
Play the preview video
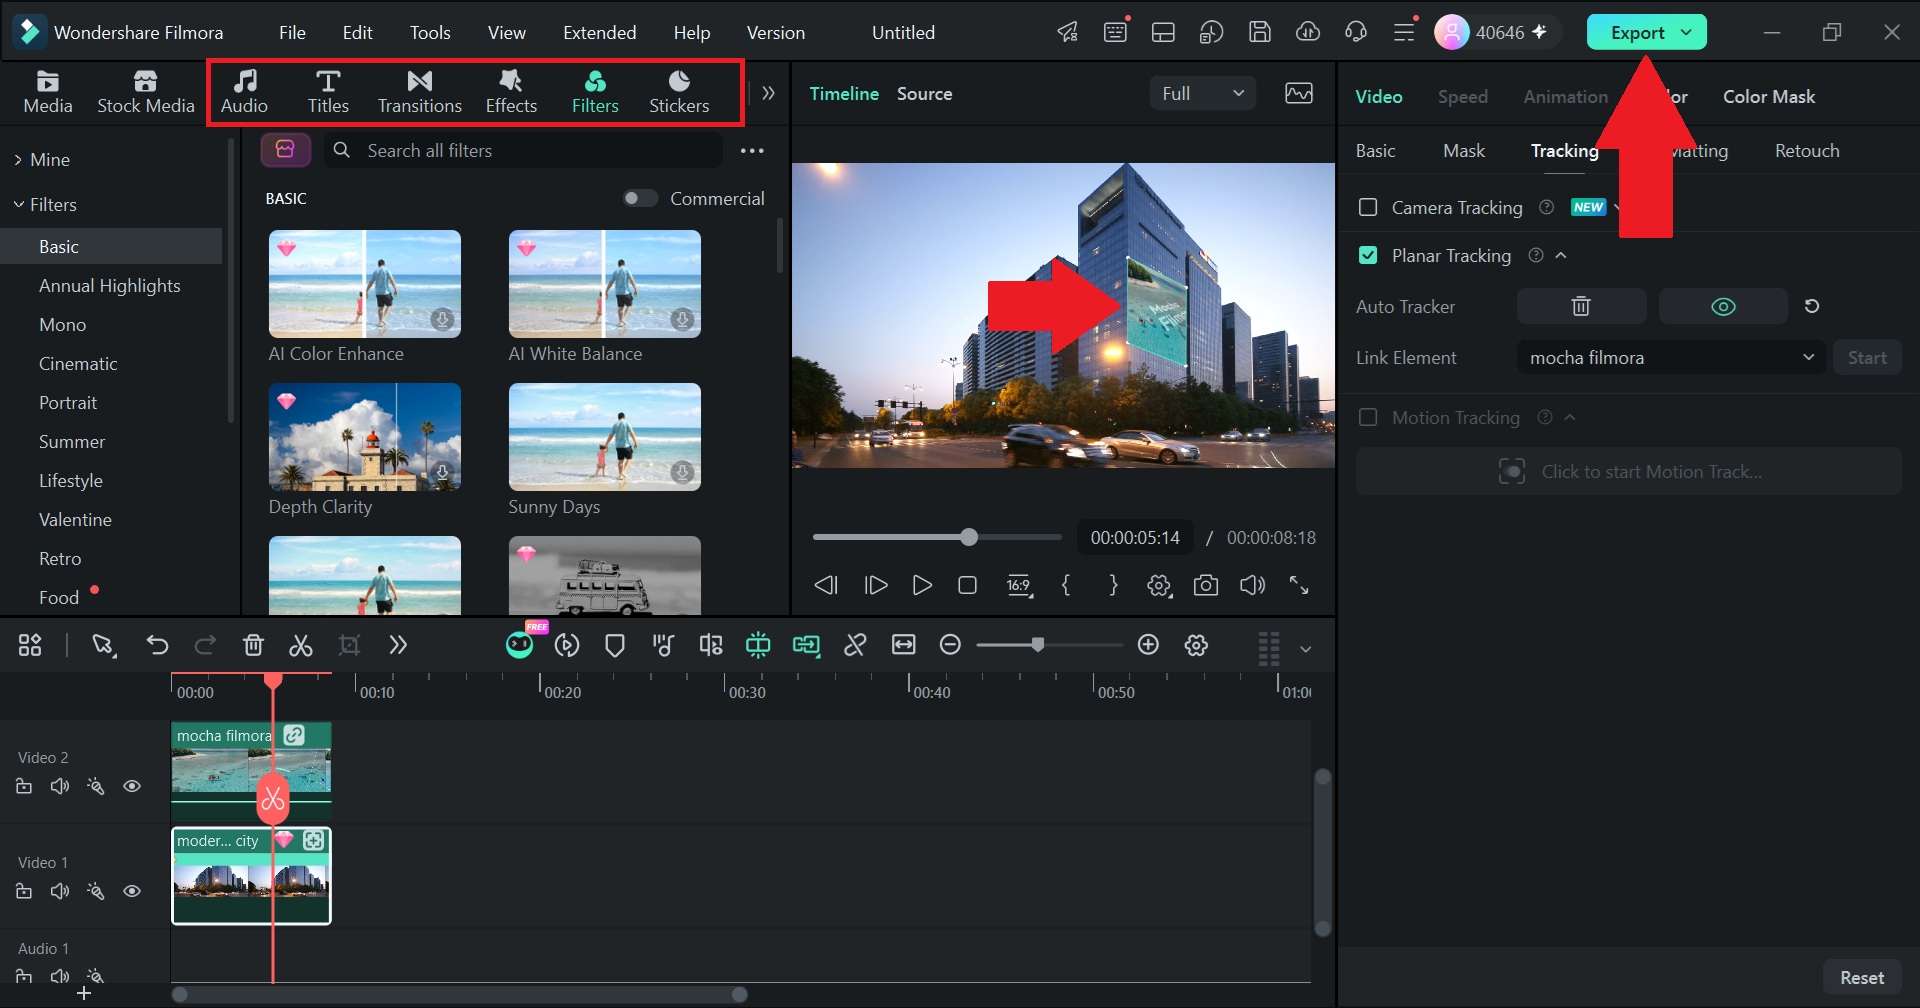[x=922, y=586]
